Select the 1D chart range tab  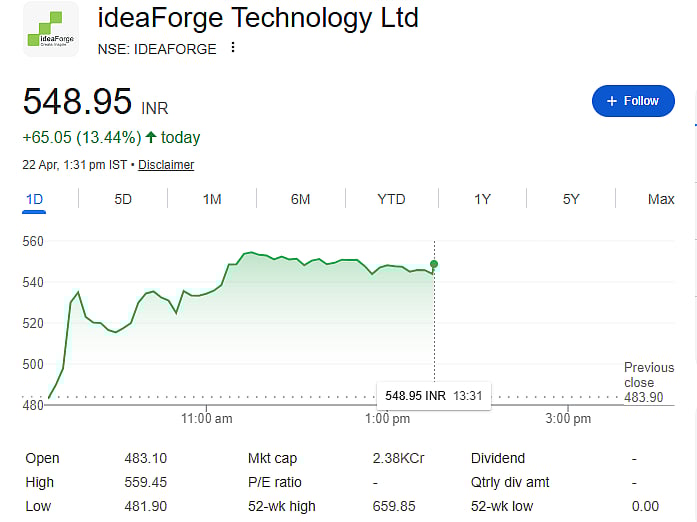coord(34,199)
